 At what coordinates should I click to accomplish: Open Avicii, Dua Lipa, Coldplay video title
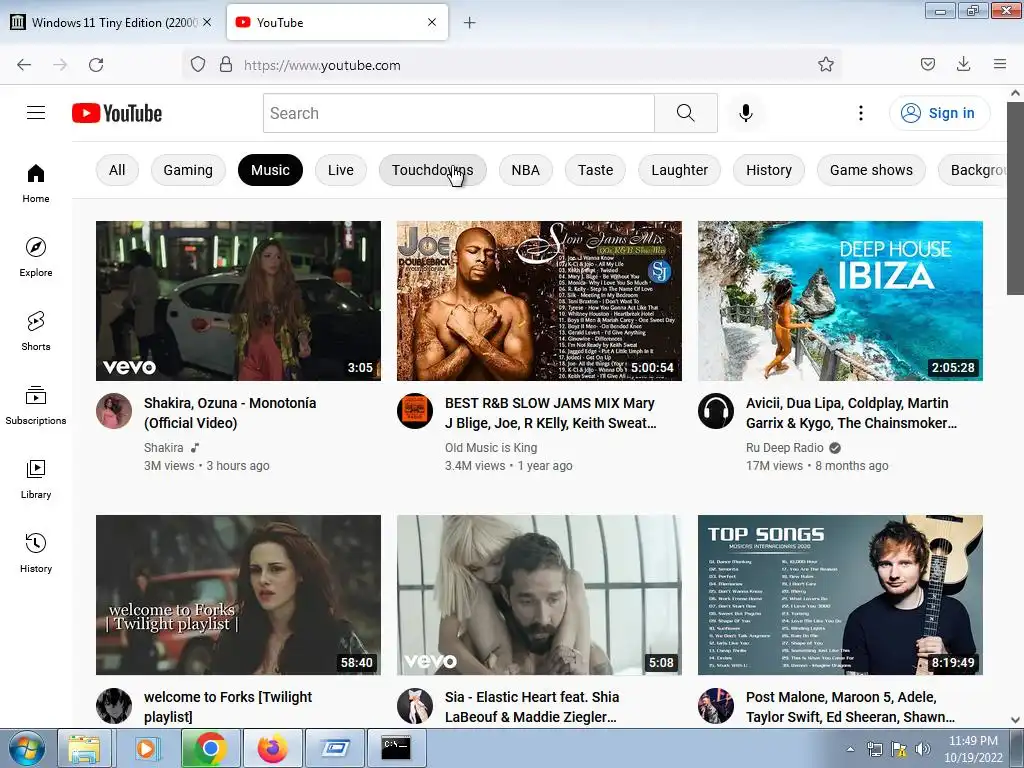(852, 413)
